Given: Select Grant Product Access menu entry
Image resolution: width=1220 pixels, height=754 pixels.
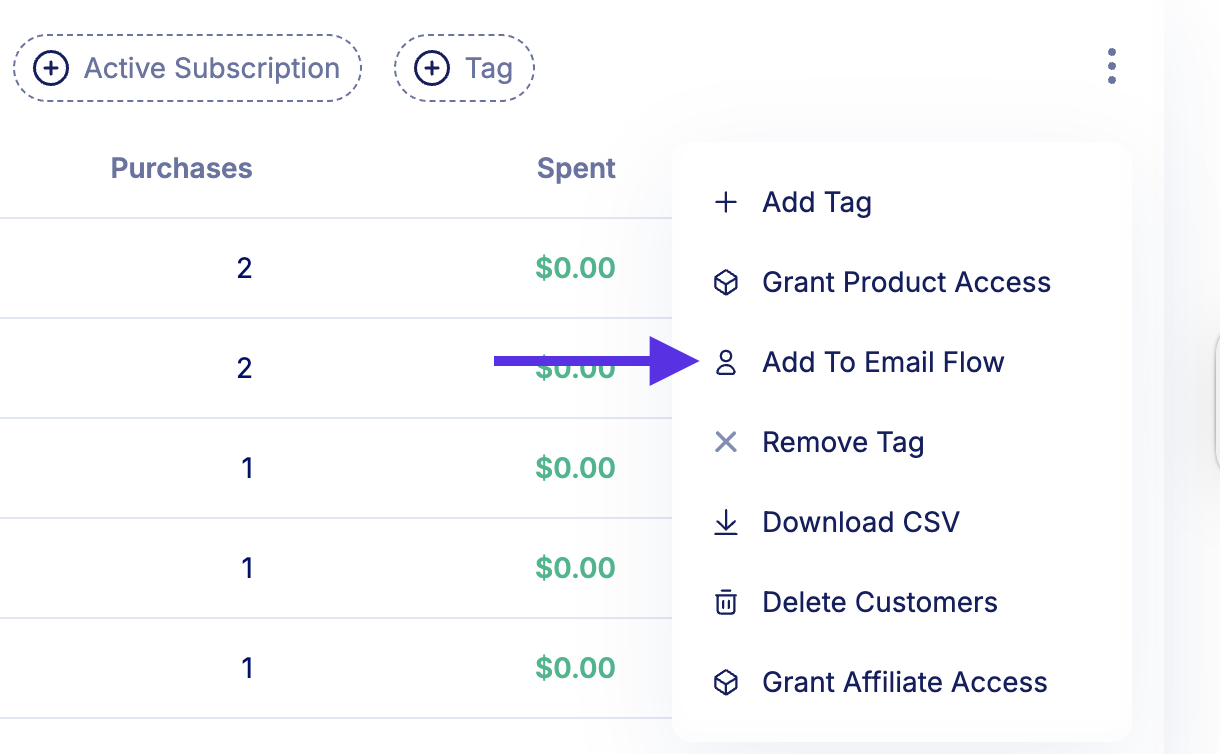Looking at the screenshot, I should pyautogui.click(x=906, y=283).
